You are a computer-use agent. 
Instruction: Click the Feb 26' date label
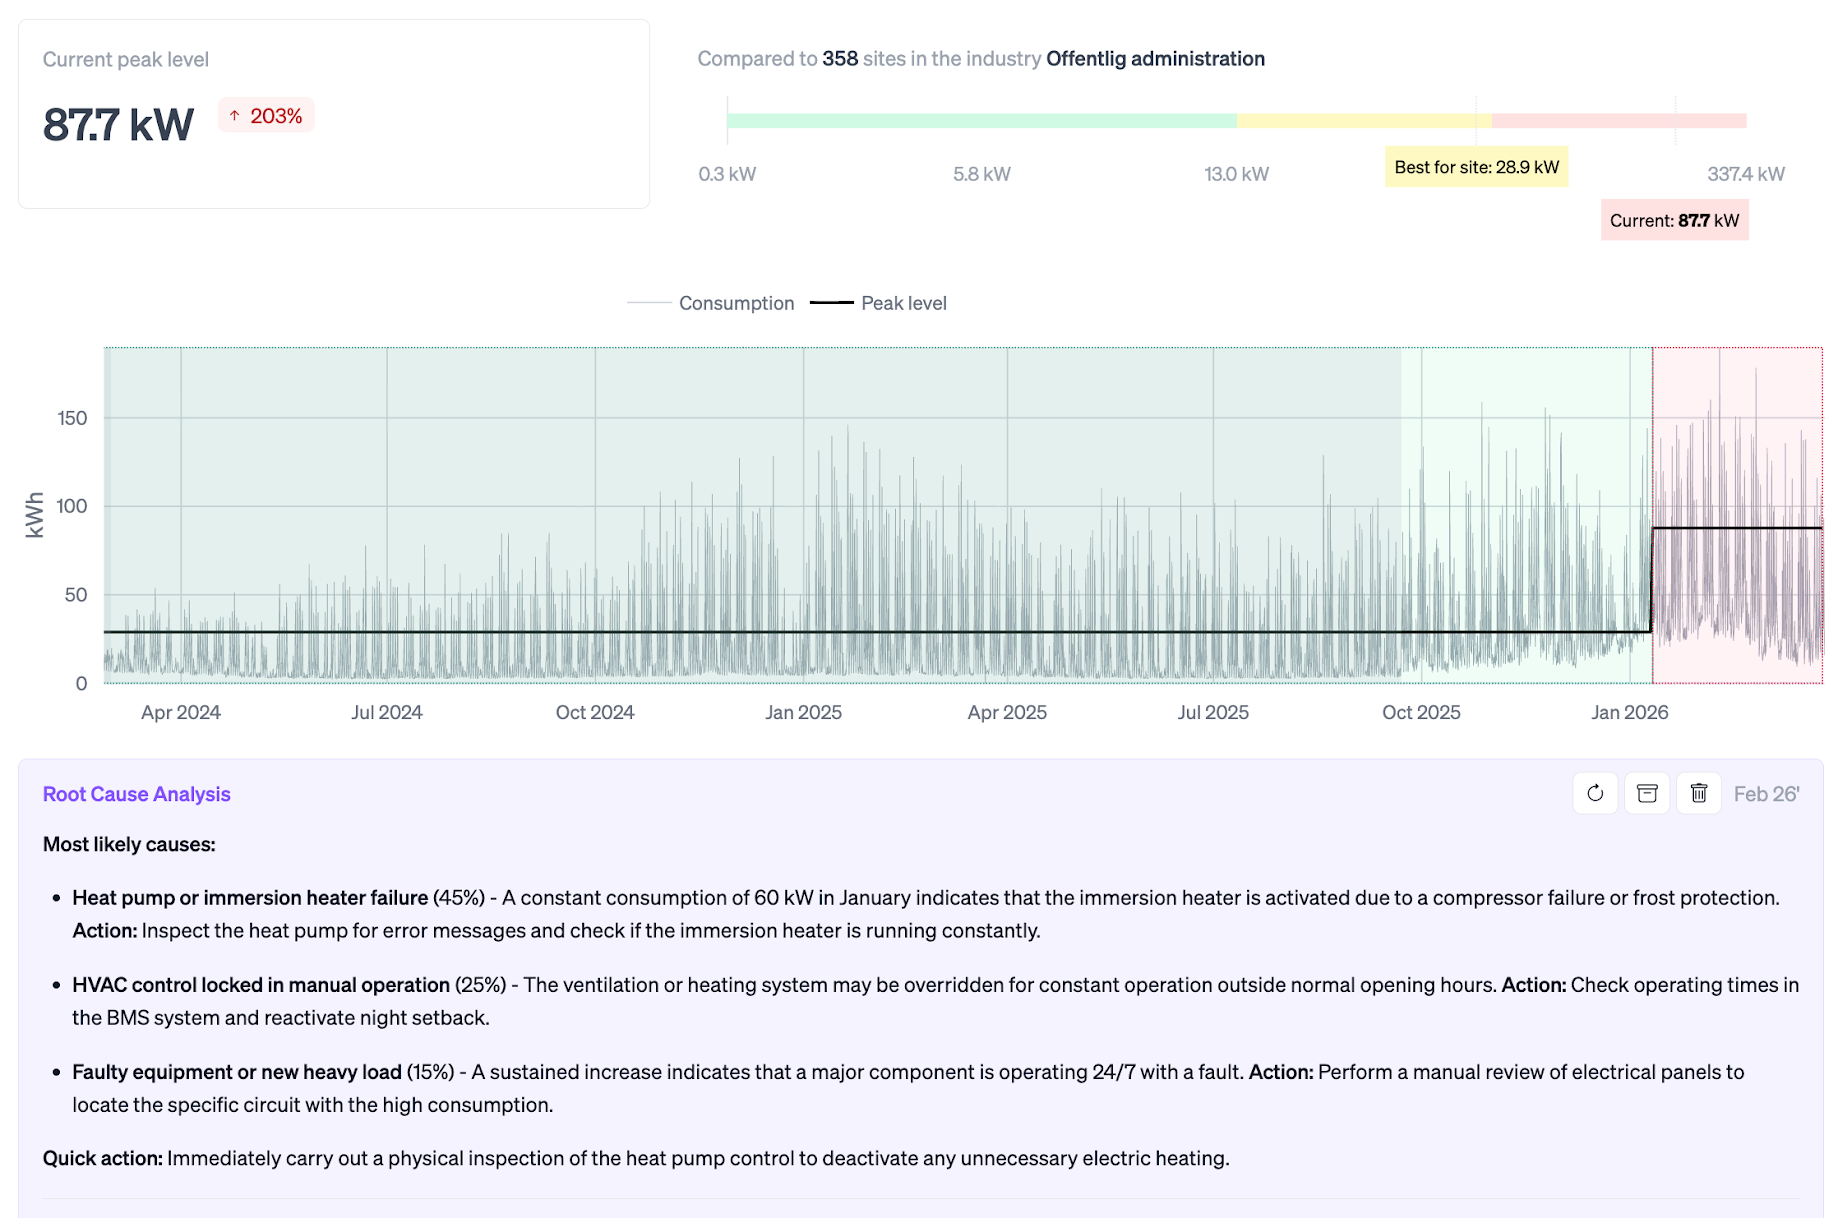pos(1766,793)
